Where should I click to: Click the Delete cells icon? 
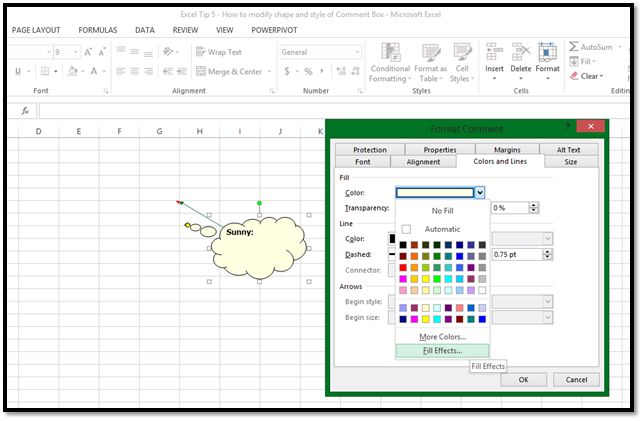pos(521,52)
